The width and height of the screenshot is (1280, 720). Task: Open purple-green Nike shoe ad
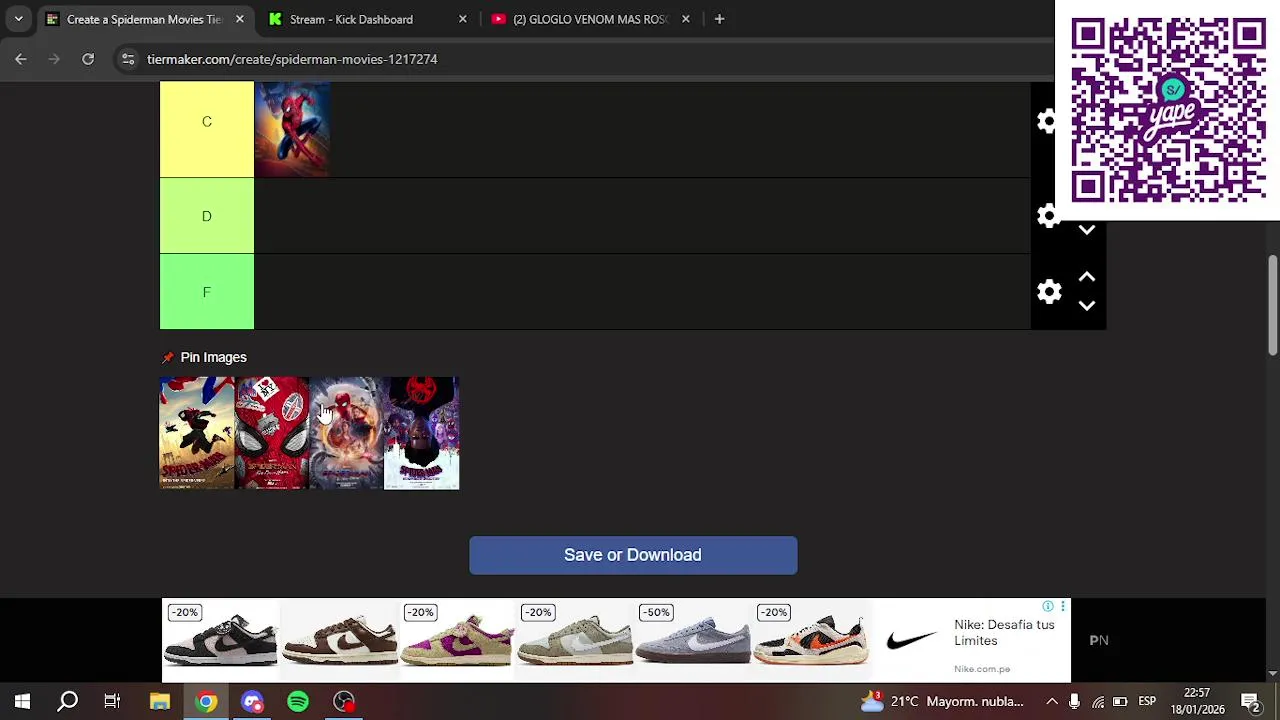(457, 640)
